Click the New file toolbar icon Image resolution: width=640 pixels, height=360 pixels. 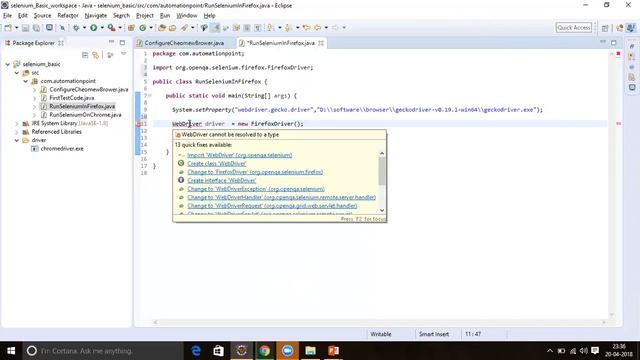[8, 28]
